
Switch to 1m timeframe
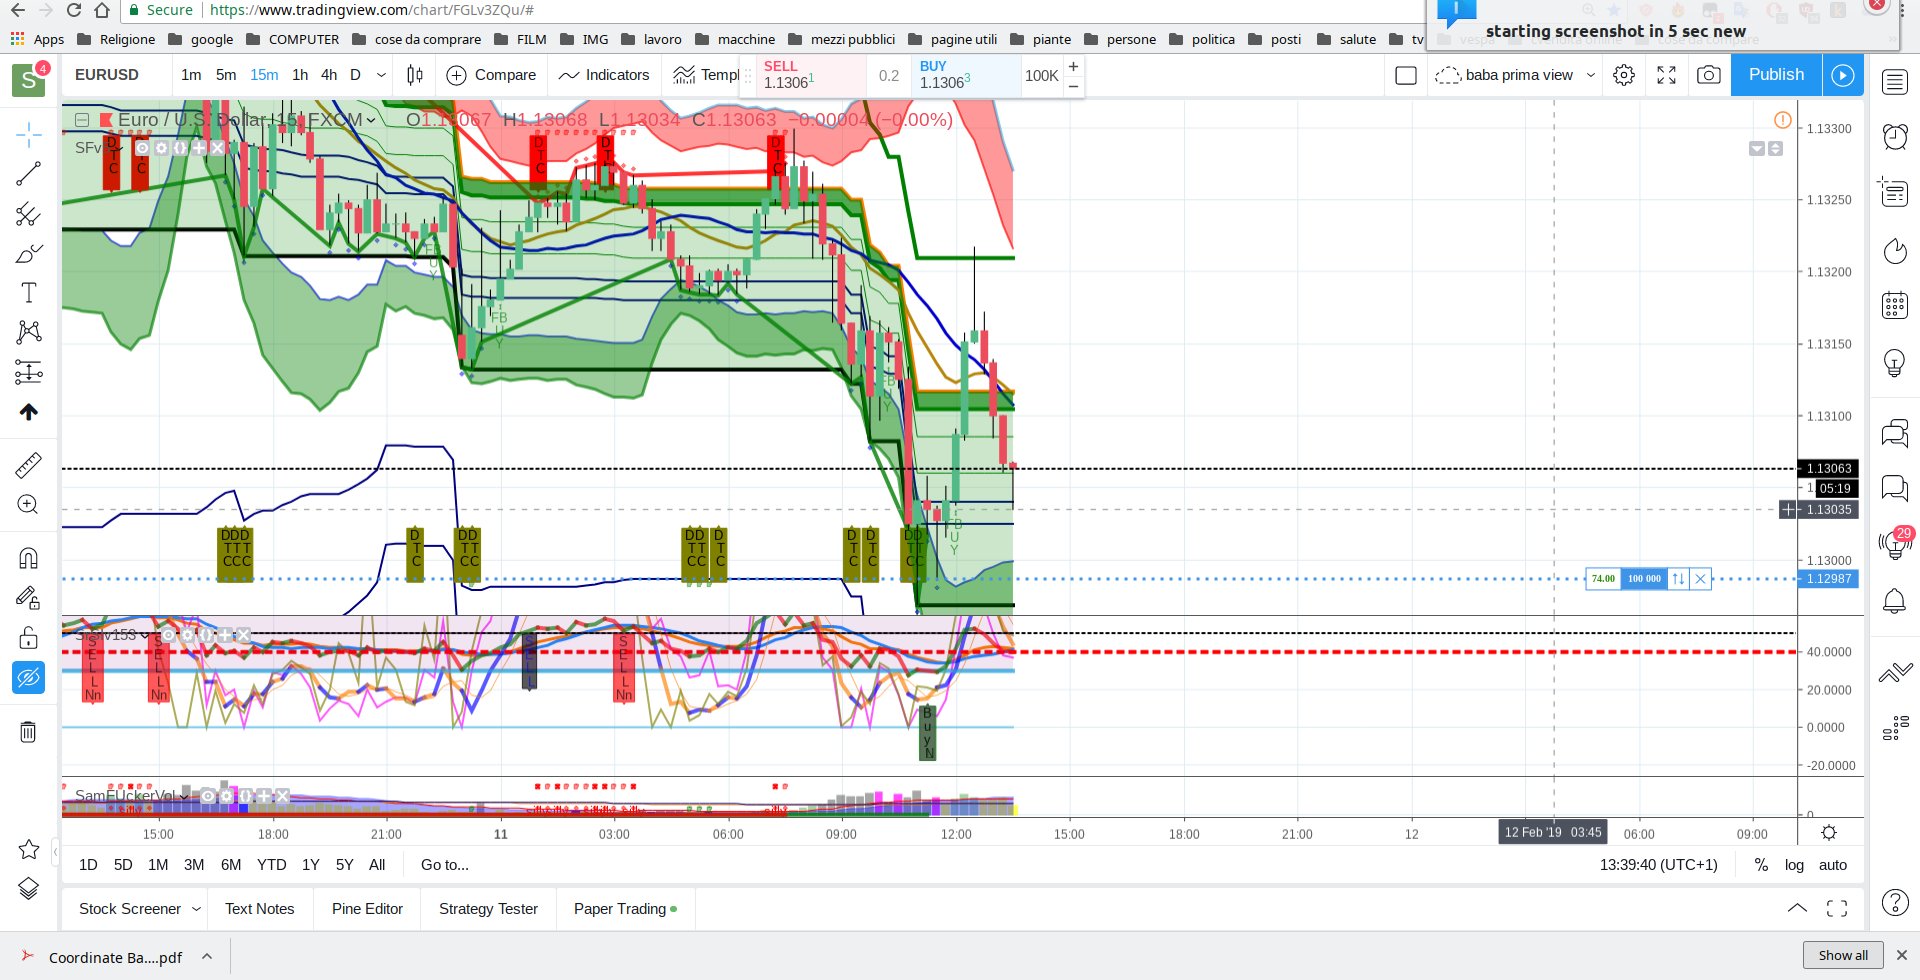191,75
